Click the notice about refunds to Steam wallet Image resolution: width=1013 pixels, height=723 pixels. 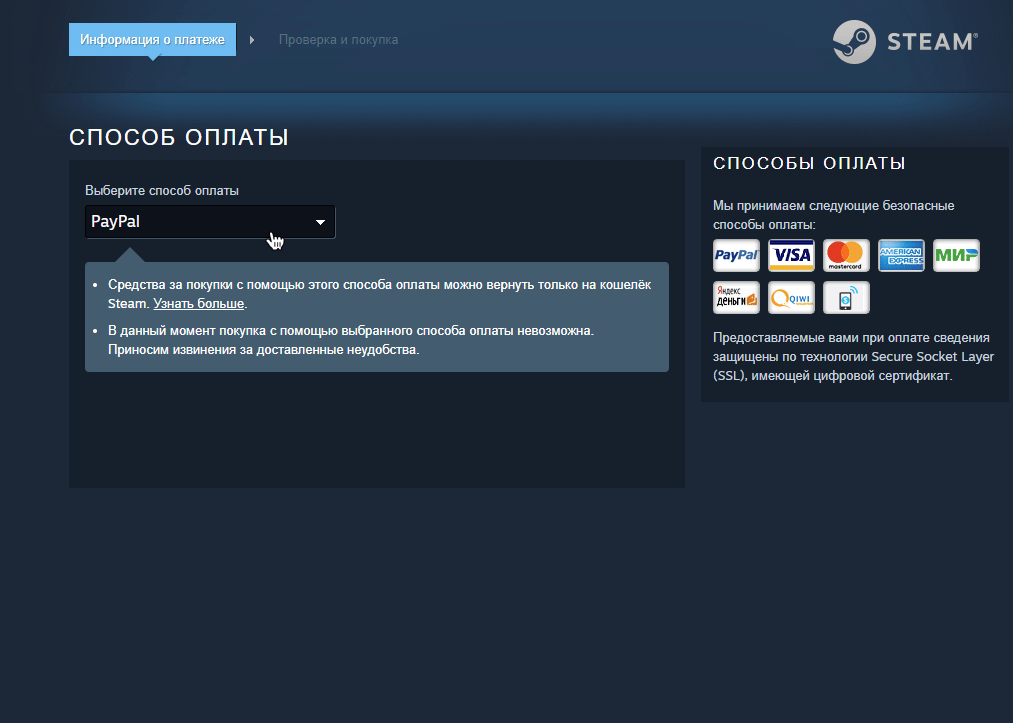tap(379, 294)
